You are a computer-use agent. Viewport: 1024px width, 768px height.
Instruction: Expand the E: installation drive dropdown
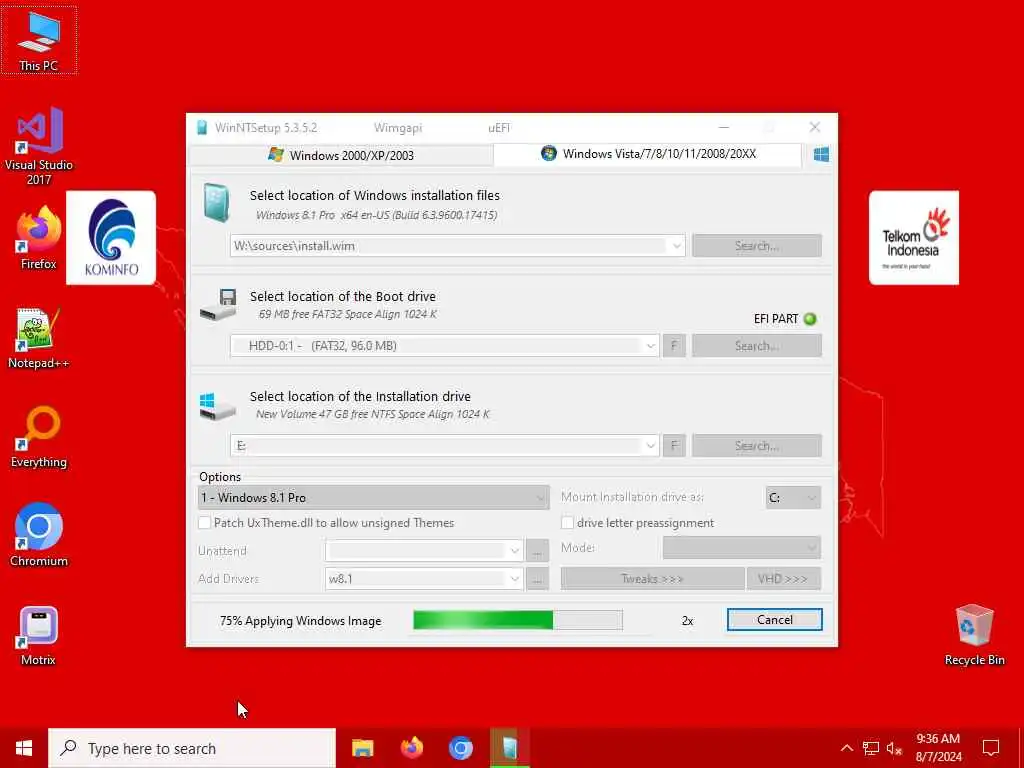[x=650, y=445]
